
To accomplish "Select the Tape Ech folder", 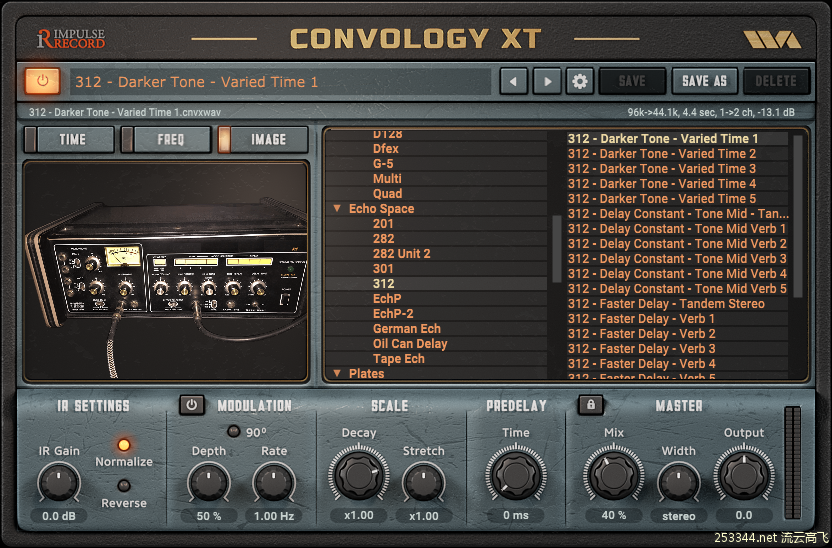I will [398, 359].
